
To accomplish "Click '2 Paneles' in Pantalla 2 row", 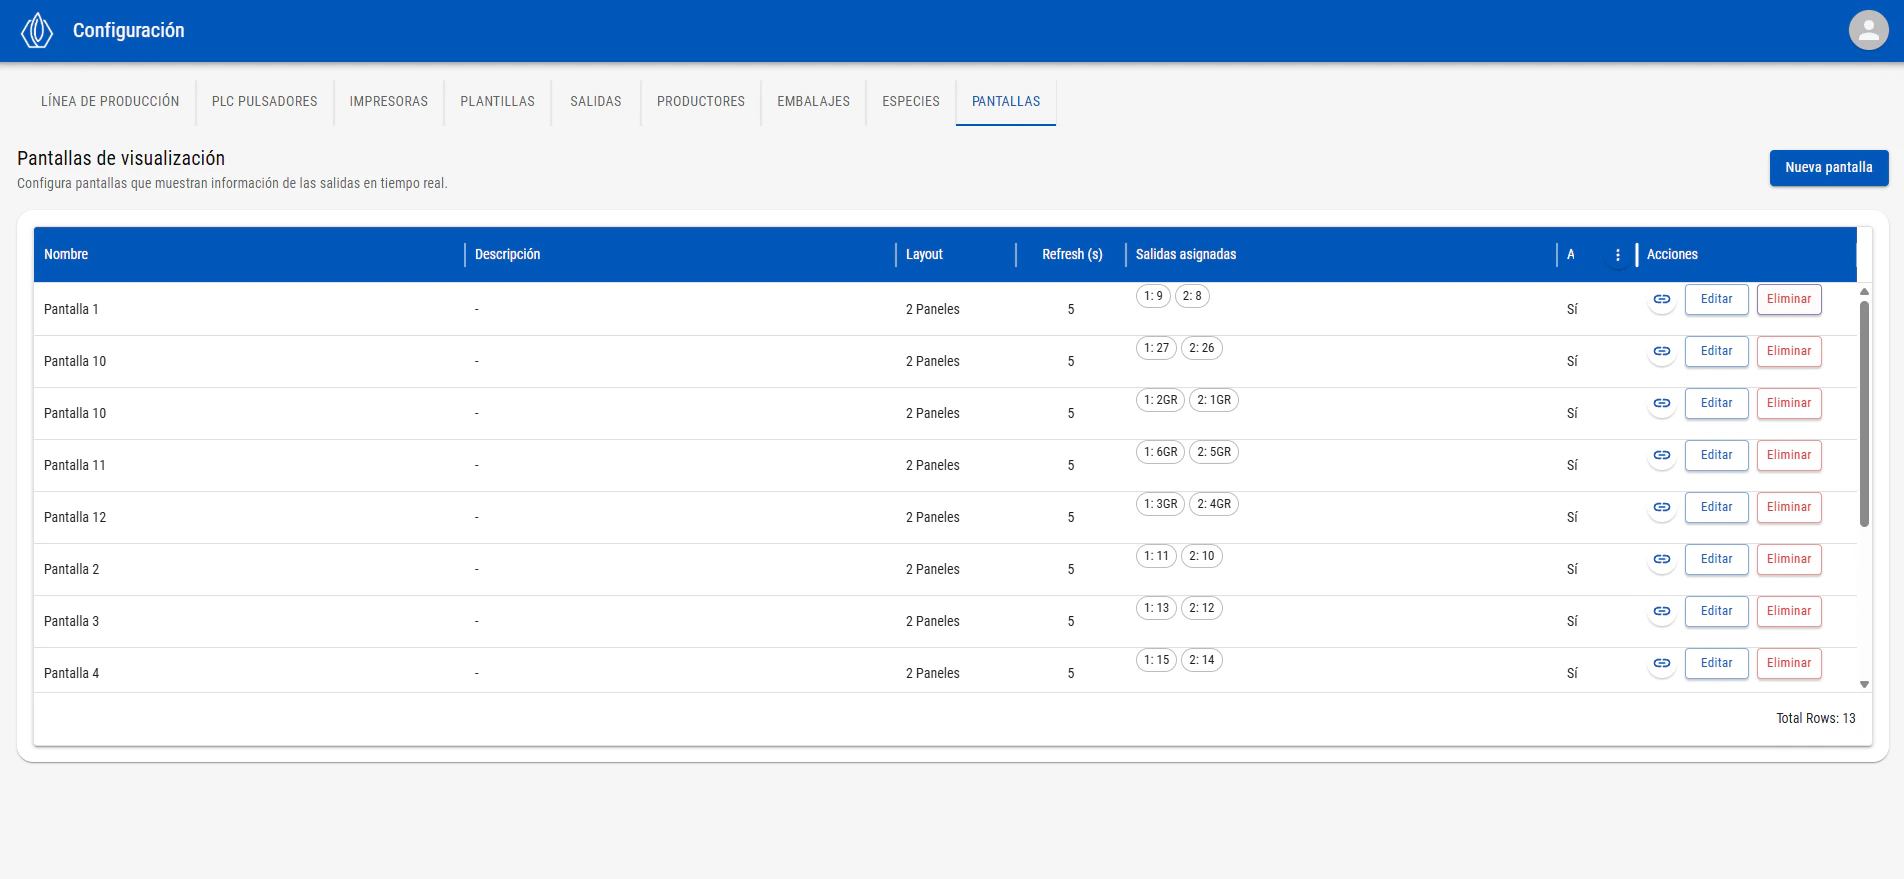I will [932, 569].
